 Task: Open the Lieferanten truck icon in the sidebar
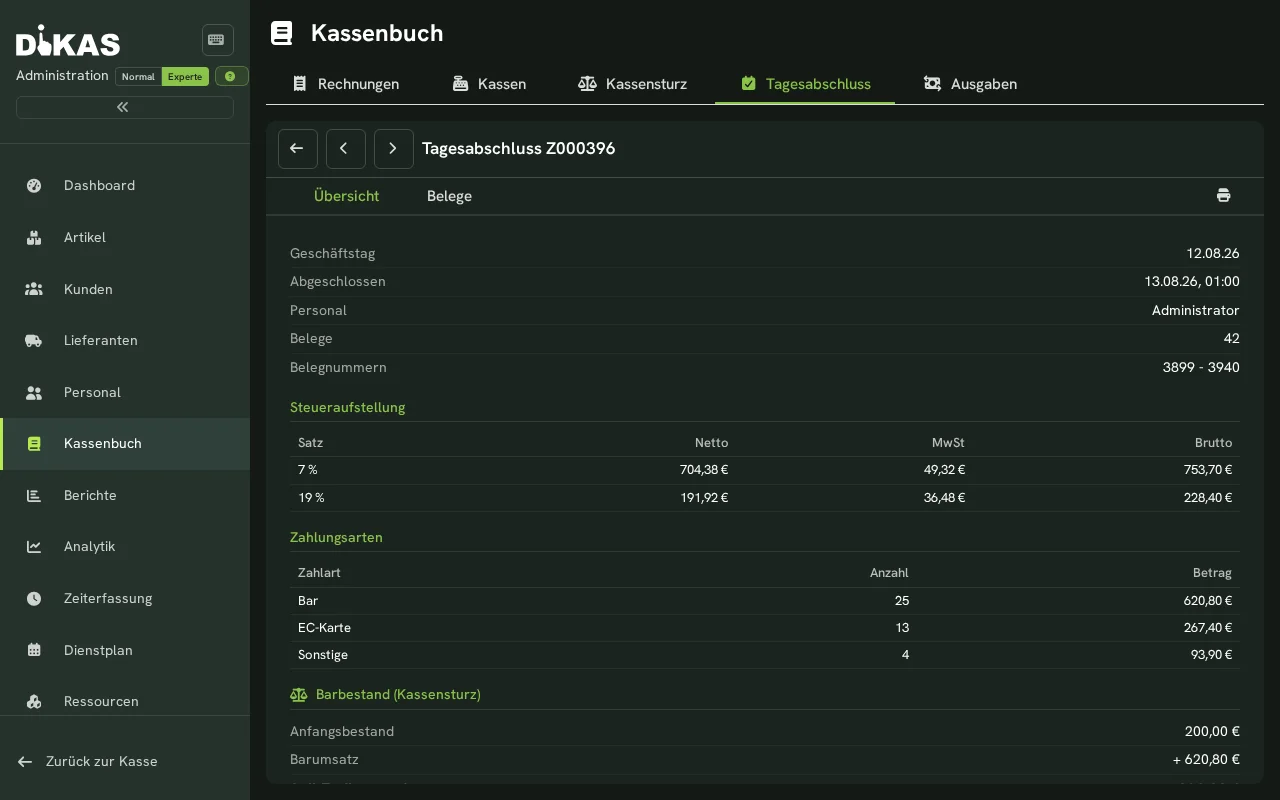point(34,341)
